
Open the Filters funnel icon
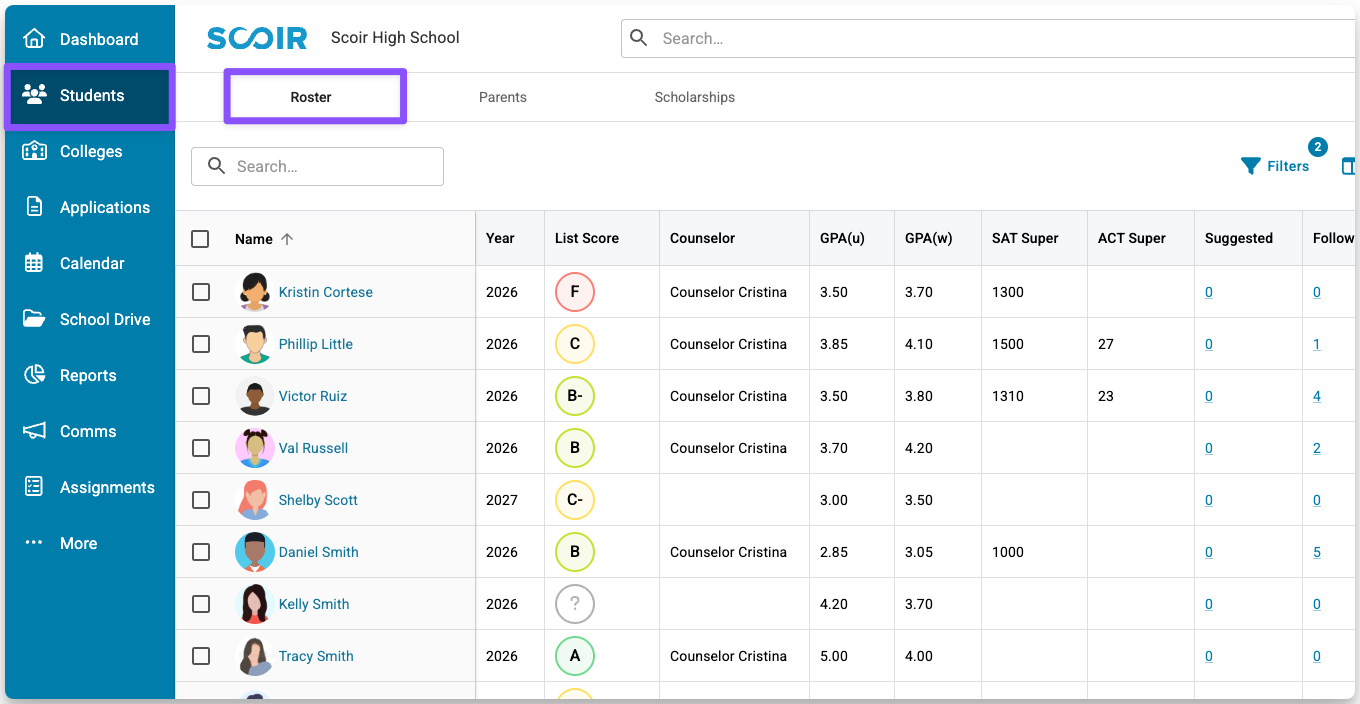click(x=1250, y=166)
